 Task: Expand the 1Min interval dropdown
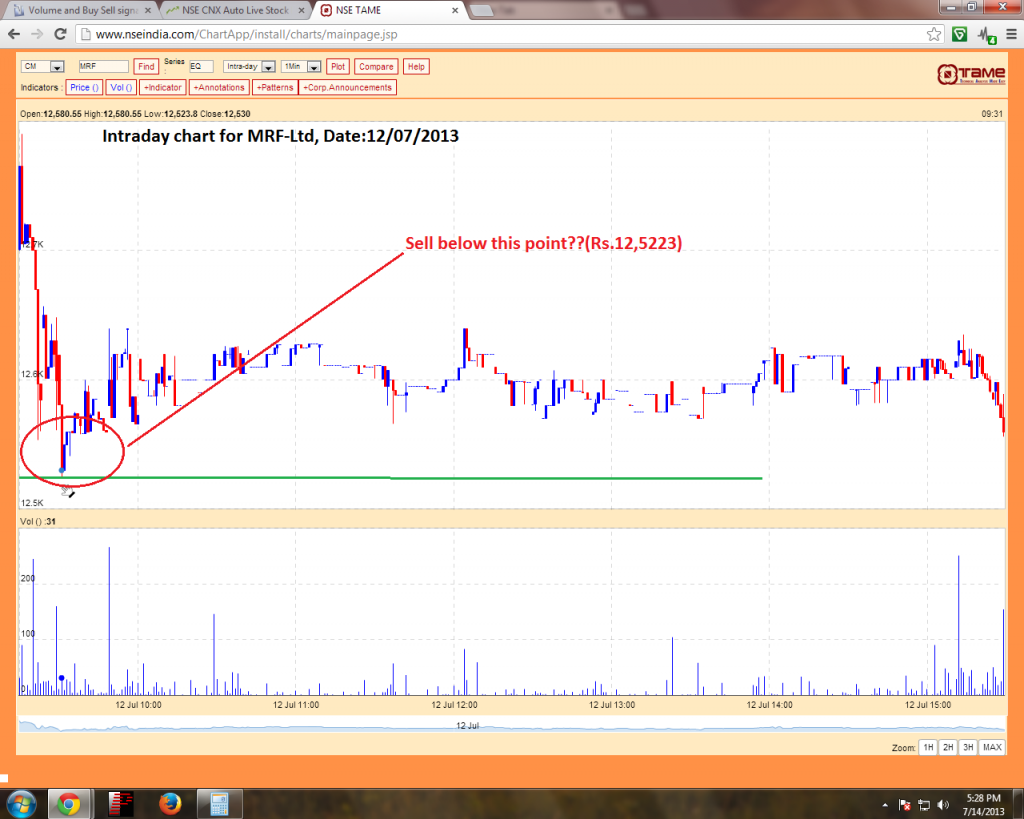coord(314,67)
